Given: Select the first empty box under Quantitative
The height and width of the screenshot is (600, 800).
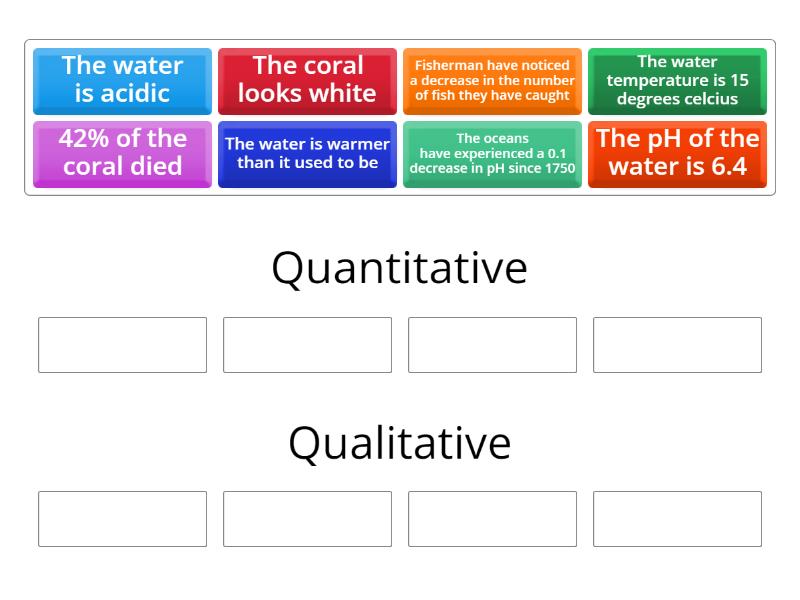Looking at the screenshot, I should 122,345.
